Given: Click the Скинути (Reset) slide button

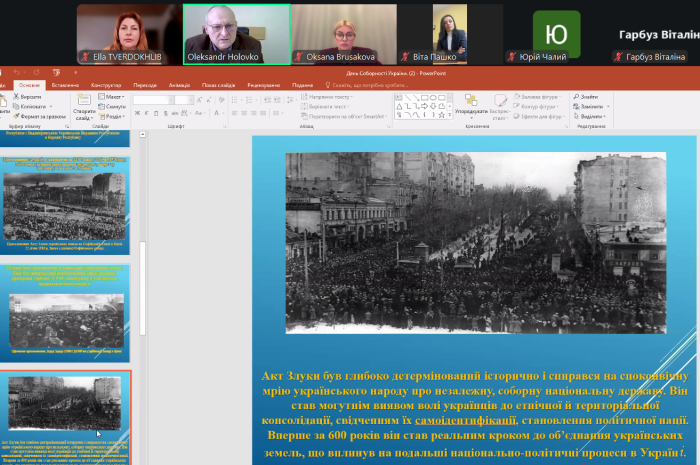Looking at the screenshot, I should coord(112,105).
